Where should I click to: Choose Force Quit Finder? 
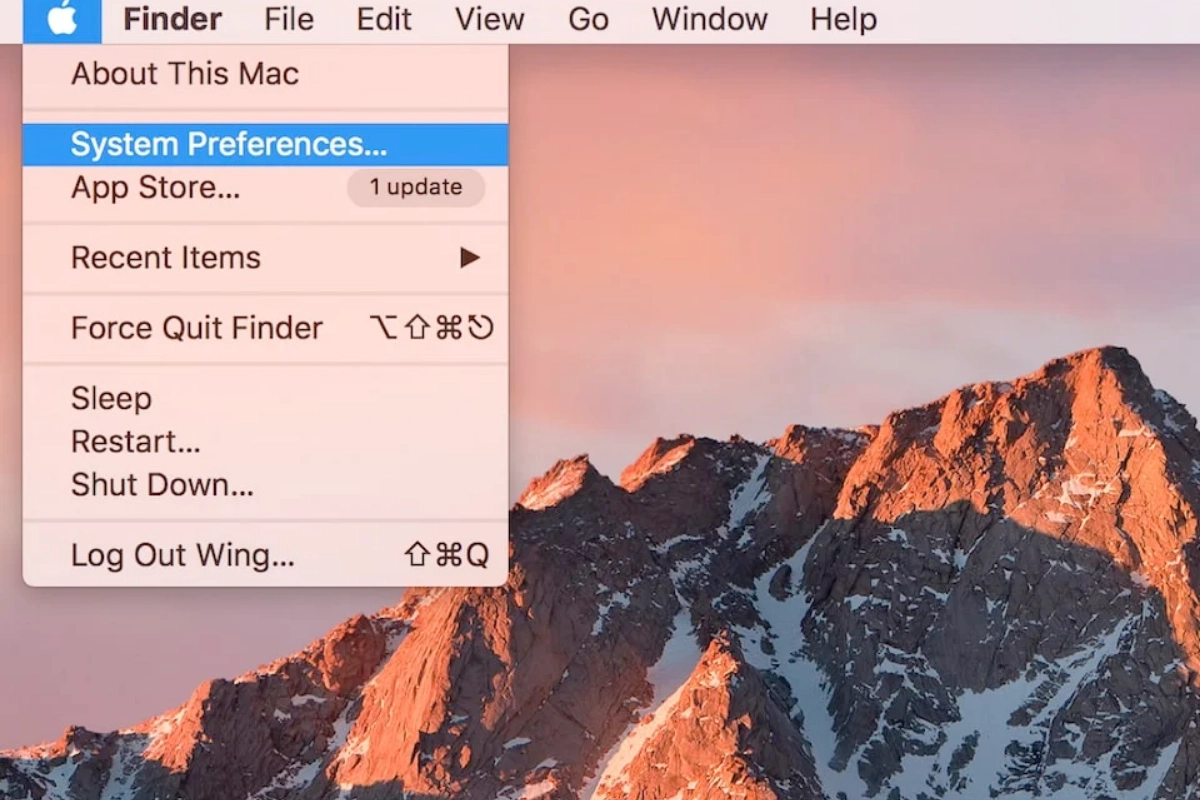[197, 328]
